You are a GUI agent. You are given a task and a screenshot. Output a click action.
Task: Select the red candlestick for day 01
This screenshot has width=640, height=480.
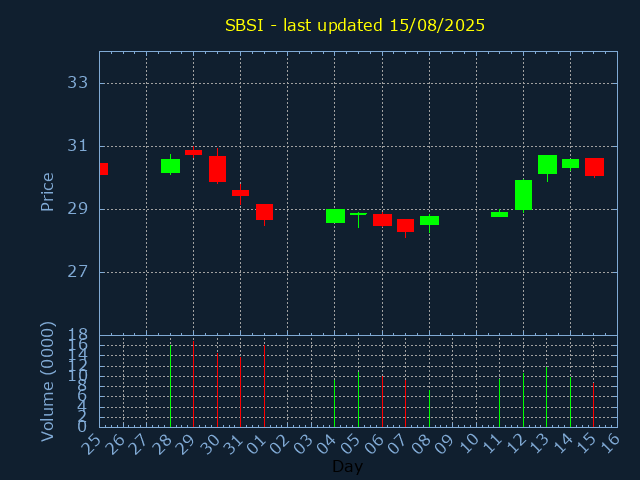(264, 212)
